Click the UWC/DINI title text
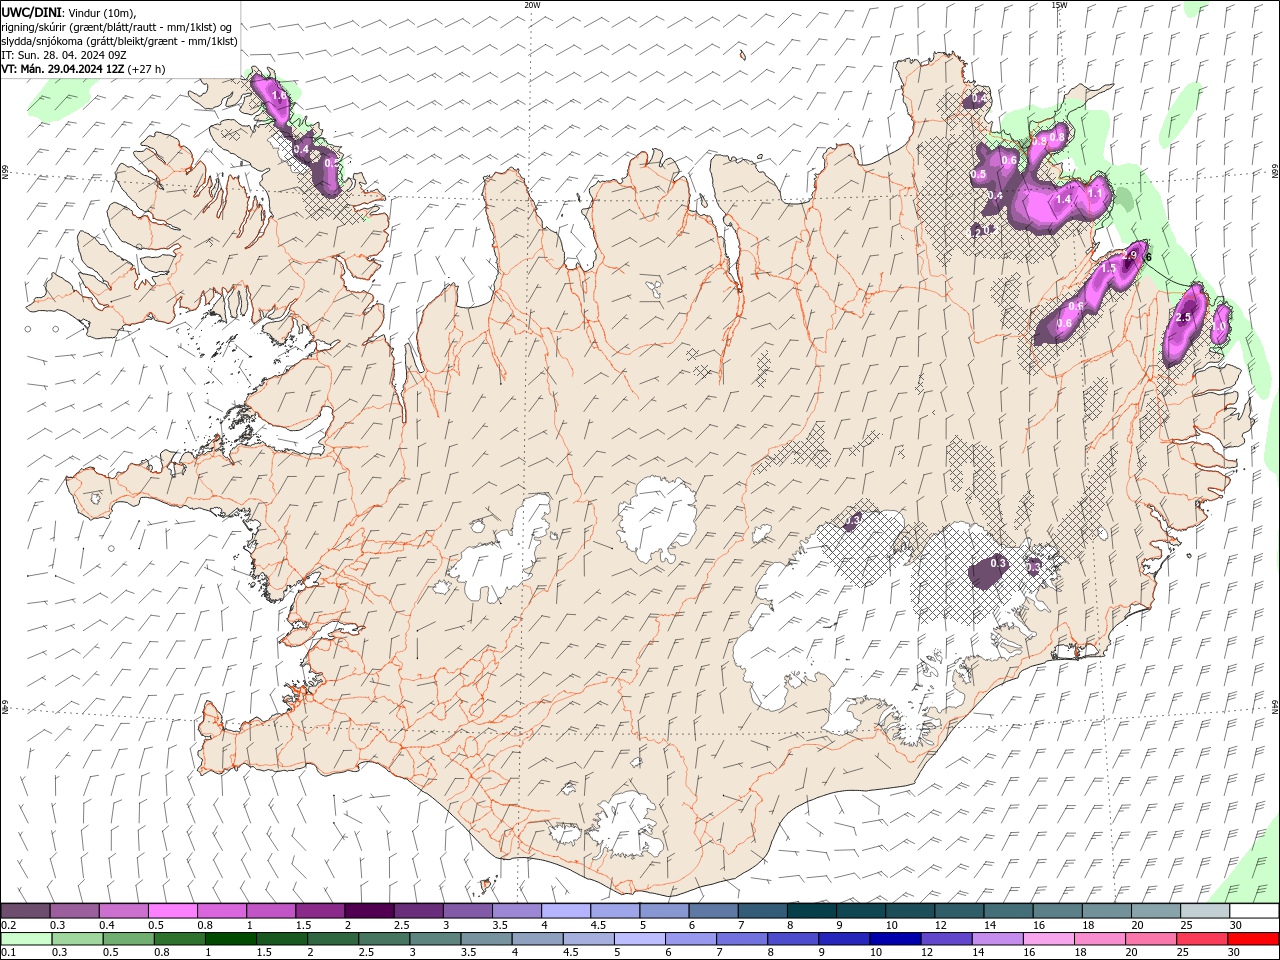This screenshot has height=960, width=1280. 31,12
